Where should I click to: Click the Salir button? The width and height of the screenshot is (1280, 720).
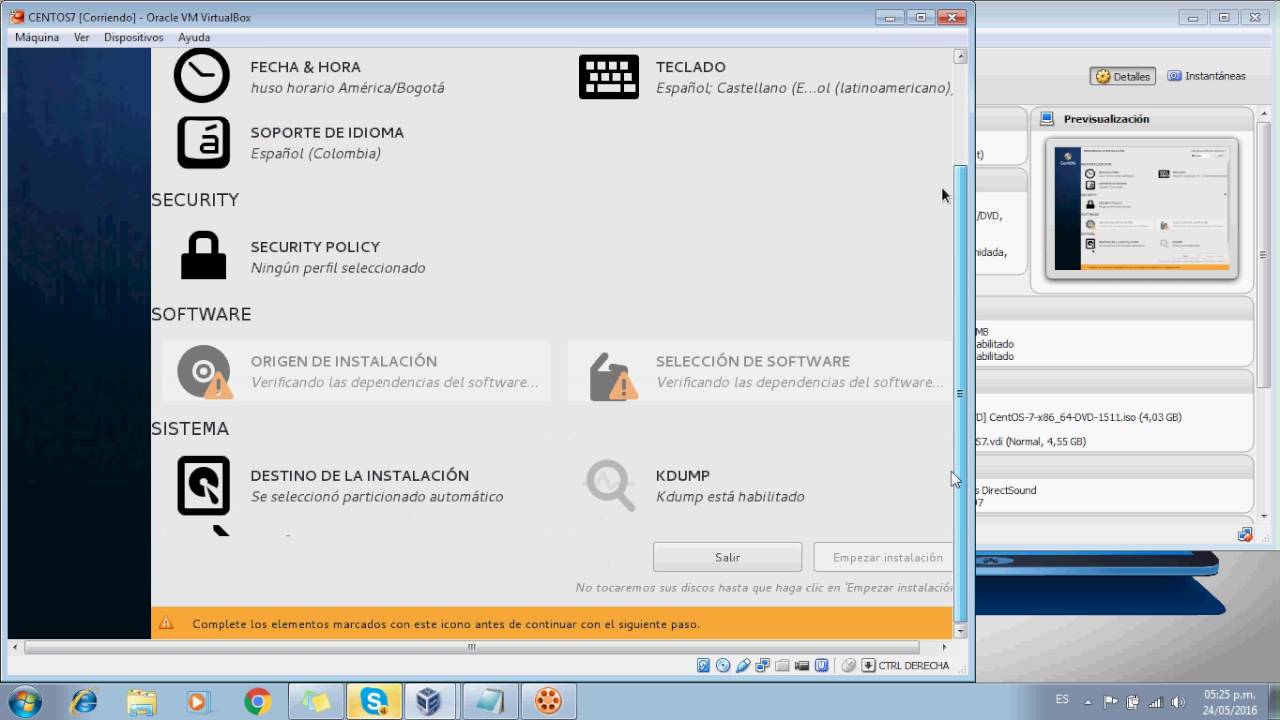[x=727, y=557]
